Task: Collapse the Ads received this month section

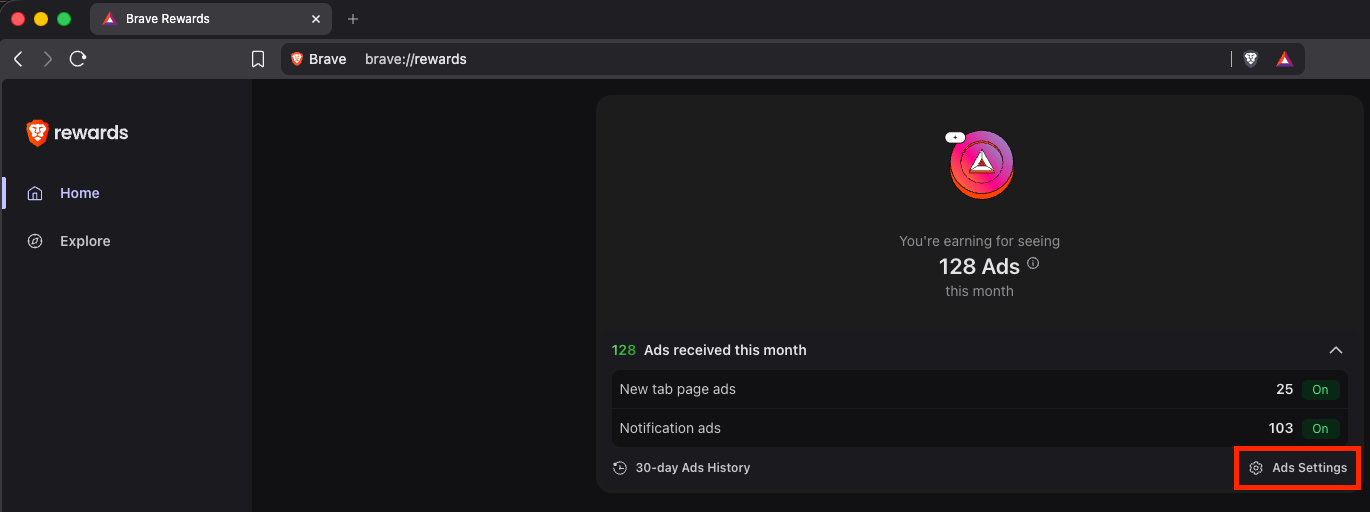Action: (1335, 350)
